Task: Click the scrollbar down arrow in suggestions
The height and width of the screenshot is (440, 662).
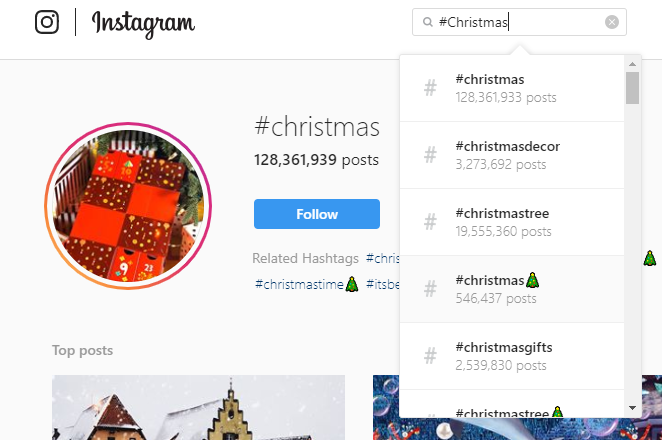Action: pyautogui.click(x=632, y=408)
